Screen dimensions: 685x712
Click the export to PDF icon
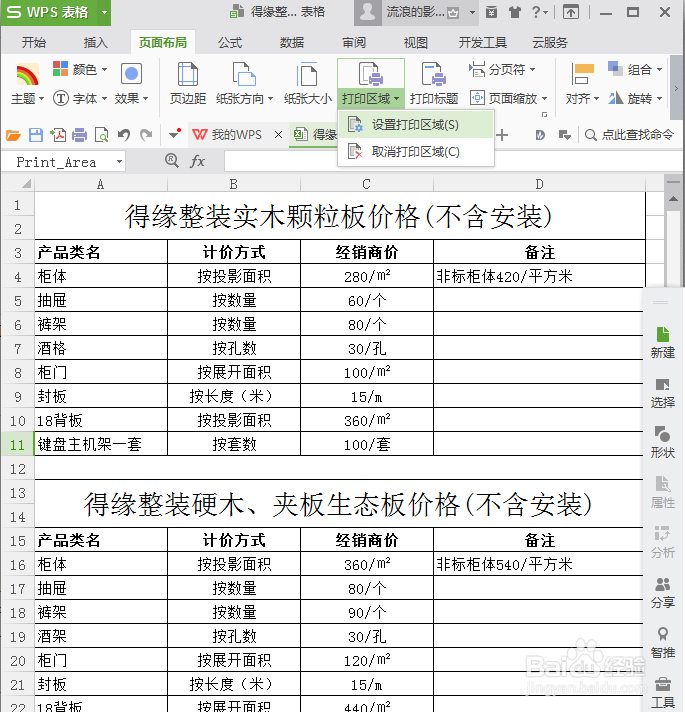tap(58, 135)
